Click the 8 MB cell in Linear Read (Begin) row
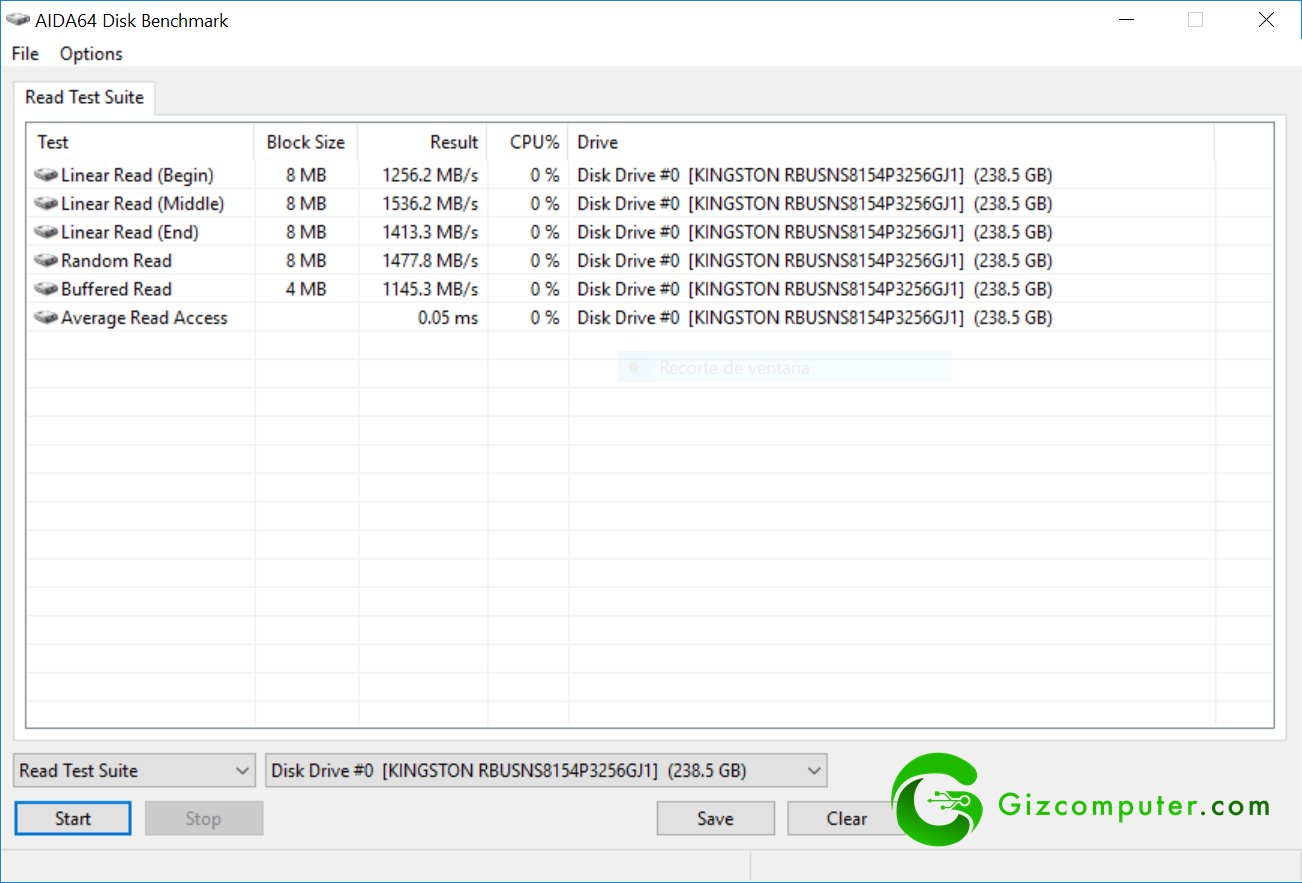 click(306, 175)
